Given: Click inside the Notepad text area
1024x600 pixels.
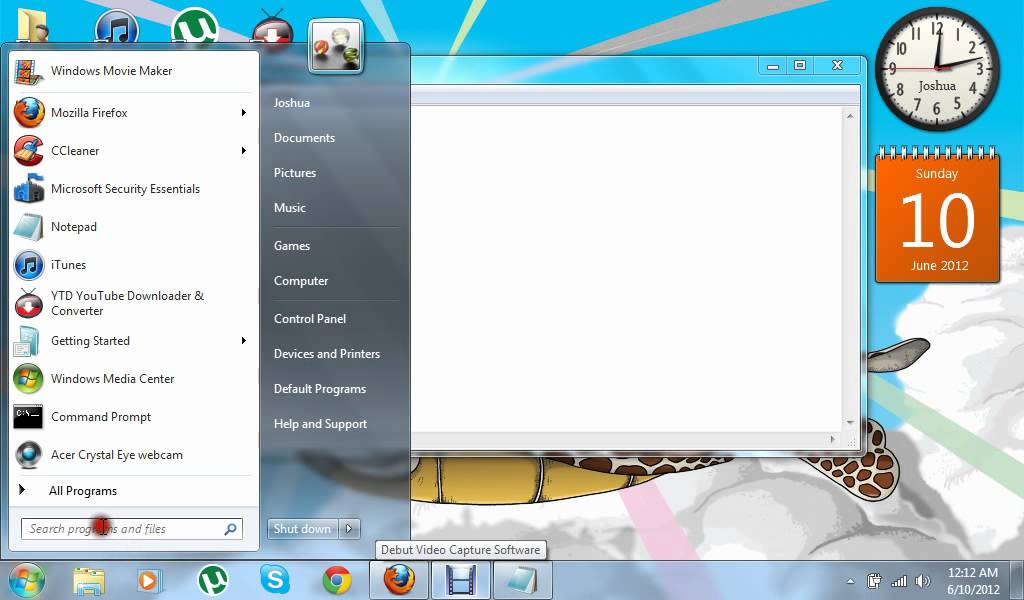Looking at the screenshot, I should (x=627, y=268).
